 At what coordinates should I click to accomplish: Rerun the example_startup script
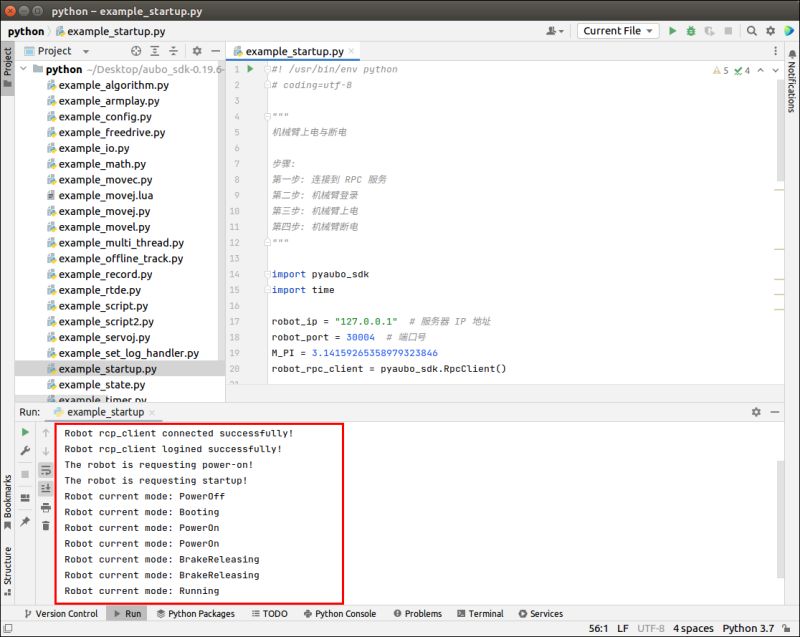point(24,432)
